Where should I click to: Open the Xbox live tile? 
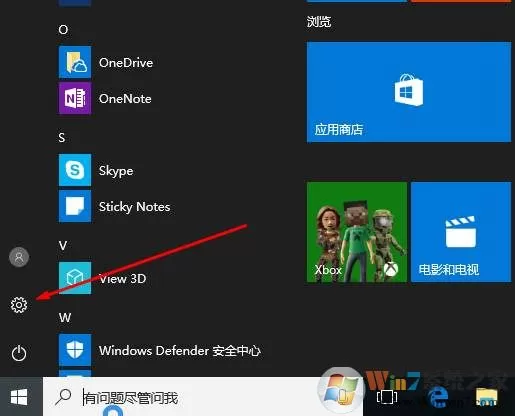click(x=357, y=232)
